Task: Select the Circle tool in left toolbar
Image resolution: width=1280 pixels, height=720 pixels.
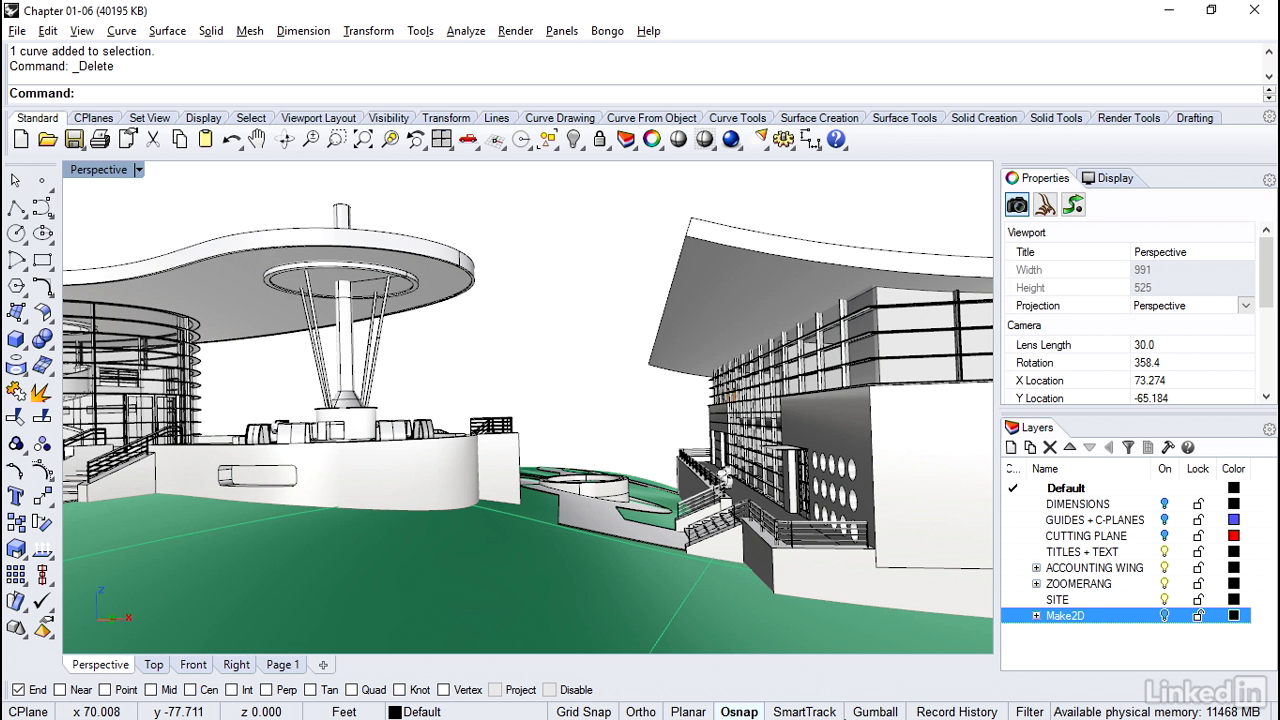Action: coord(16,233)
